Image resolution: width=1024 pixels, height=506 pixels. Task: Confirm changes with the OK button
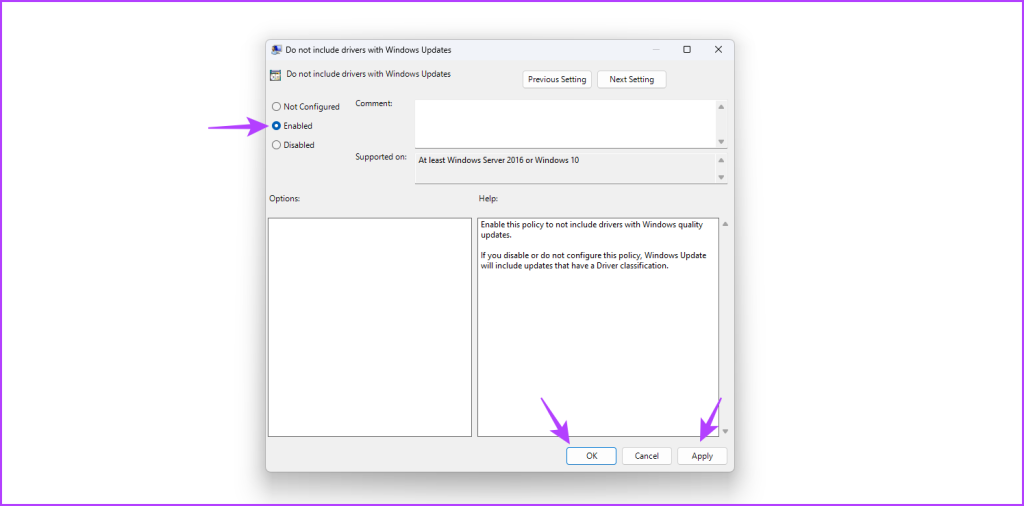(591, 456)
